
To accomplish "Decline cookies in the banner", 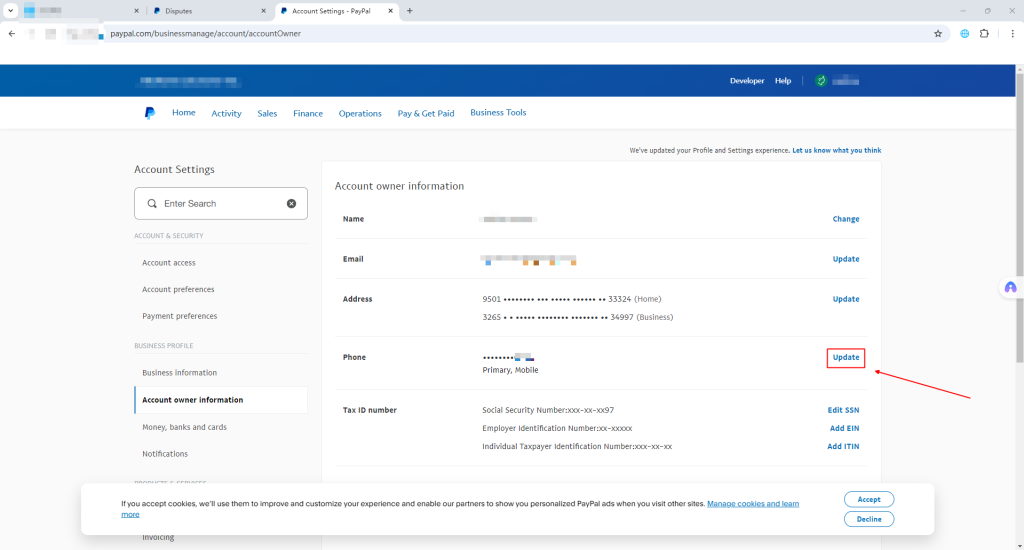I will click(869, 519).
